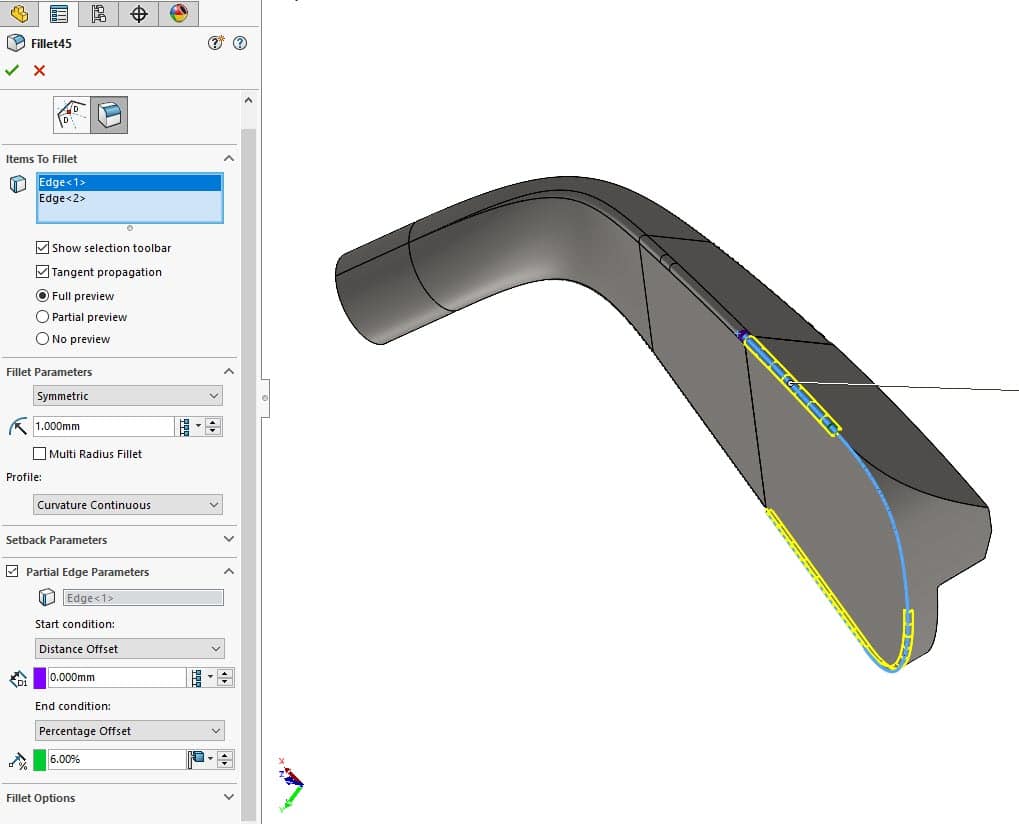Select the Manual fillet type icon
Viewport: 1019px width, 824px height.
(109, 116)
